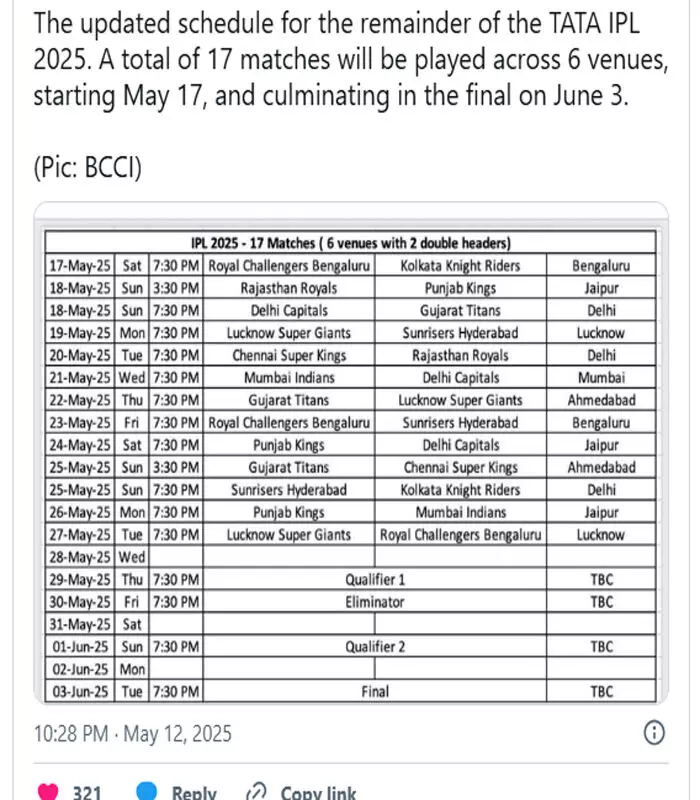
Task: Click the schedule table title header
Action: click(x=351, y=243)
